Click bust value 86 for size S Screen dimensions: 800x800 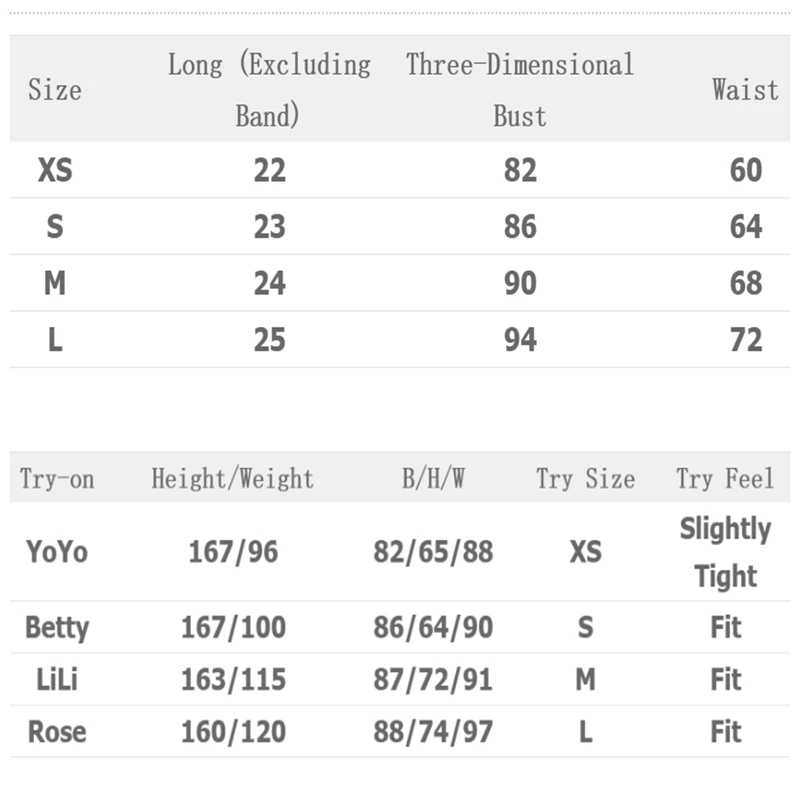[x=520, y=227]
